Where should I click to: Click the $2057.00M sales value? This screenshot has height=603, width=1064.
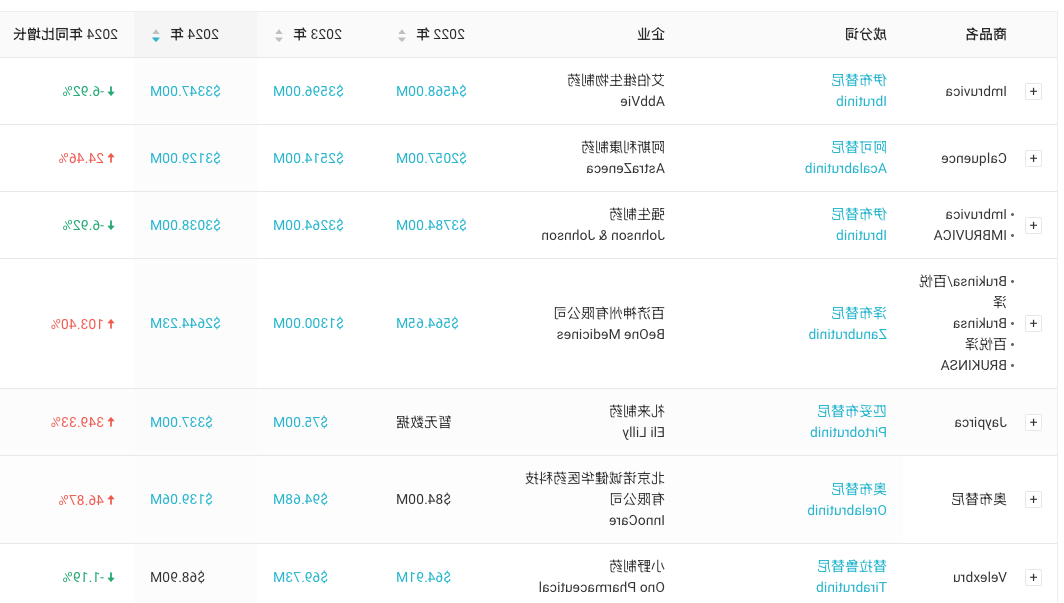[x=432, y=159]
